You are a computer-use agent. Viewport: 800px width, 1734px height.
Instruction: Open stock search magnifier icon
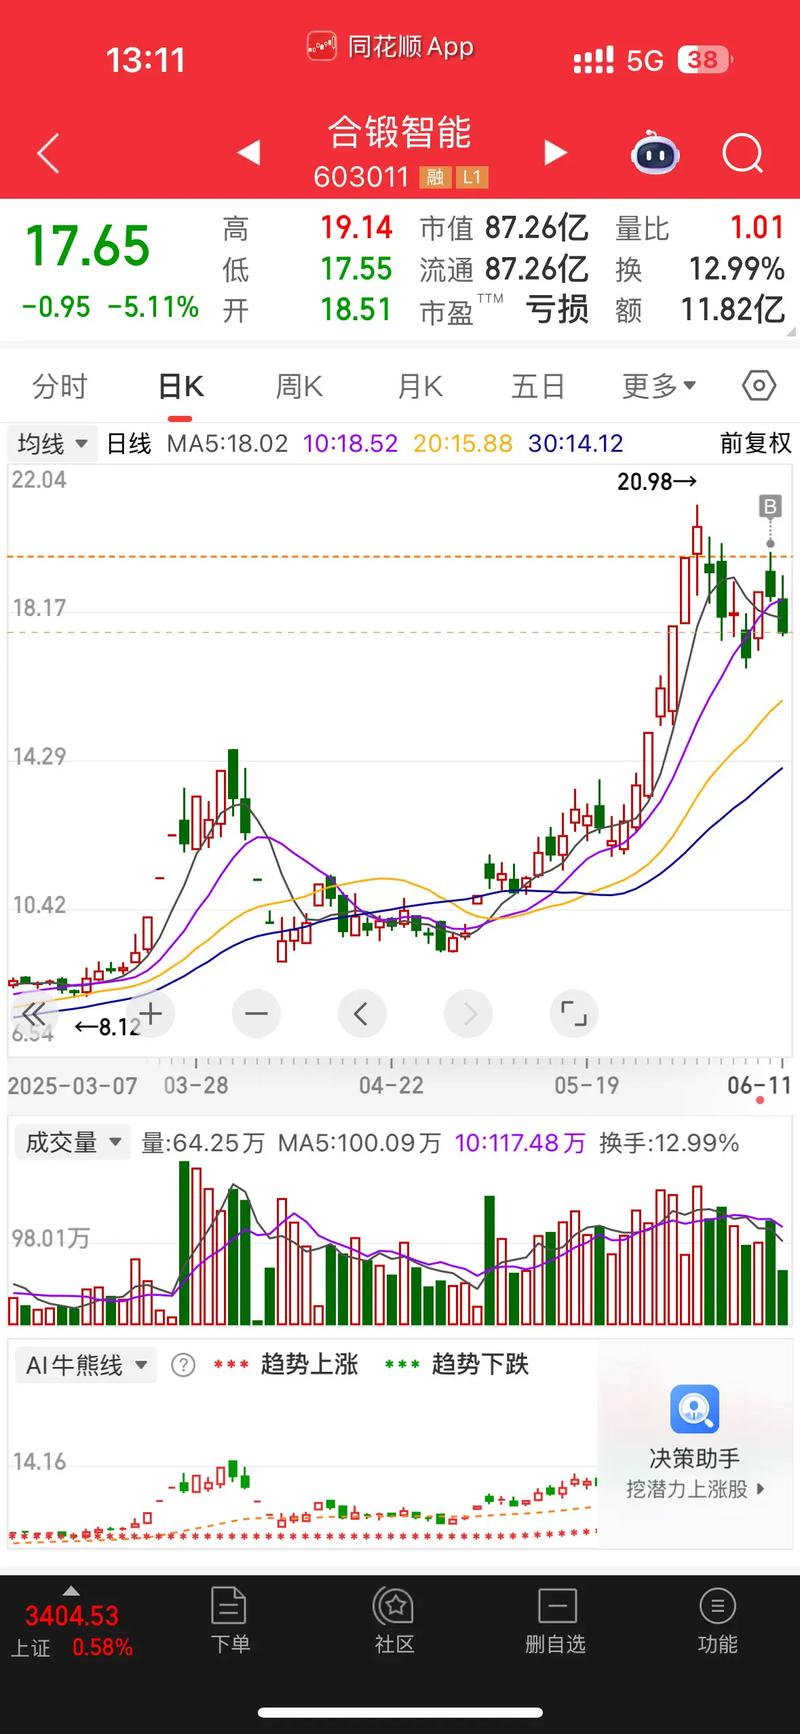coord(742,154)
